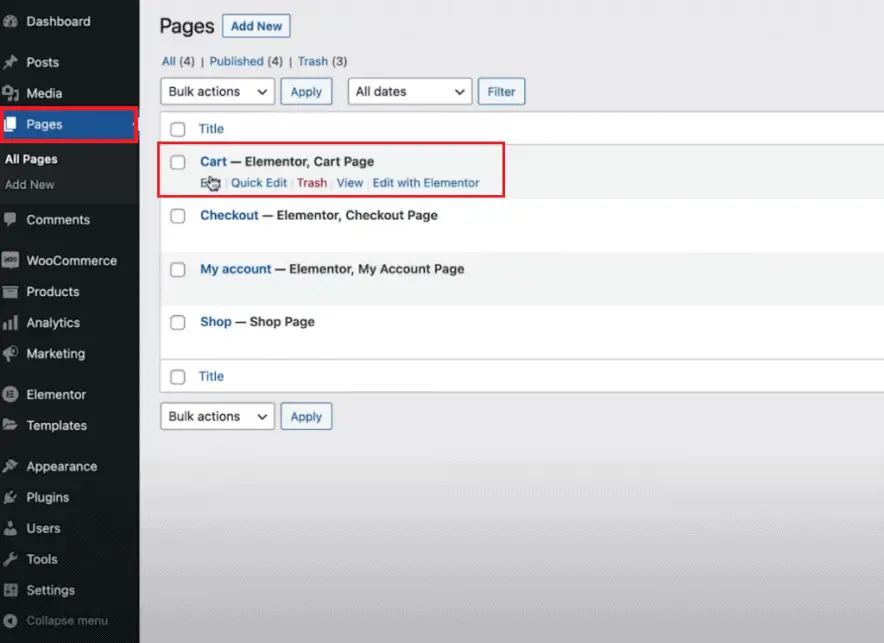Click Edit with Elementor for Cart
This screenshot has height=643, width=884.
(x=426, y=183)
